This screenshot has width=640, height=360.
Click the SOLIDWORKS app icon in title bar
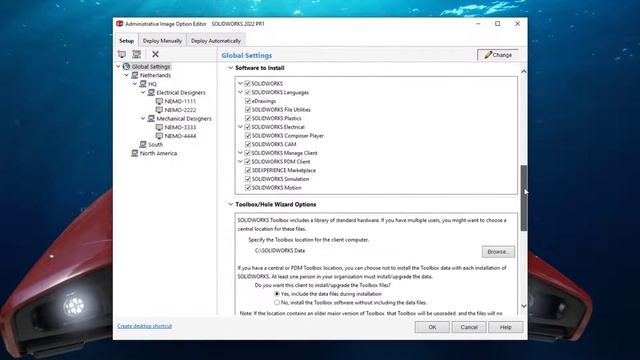click(x=120, y=24)
